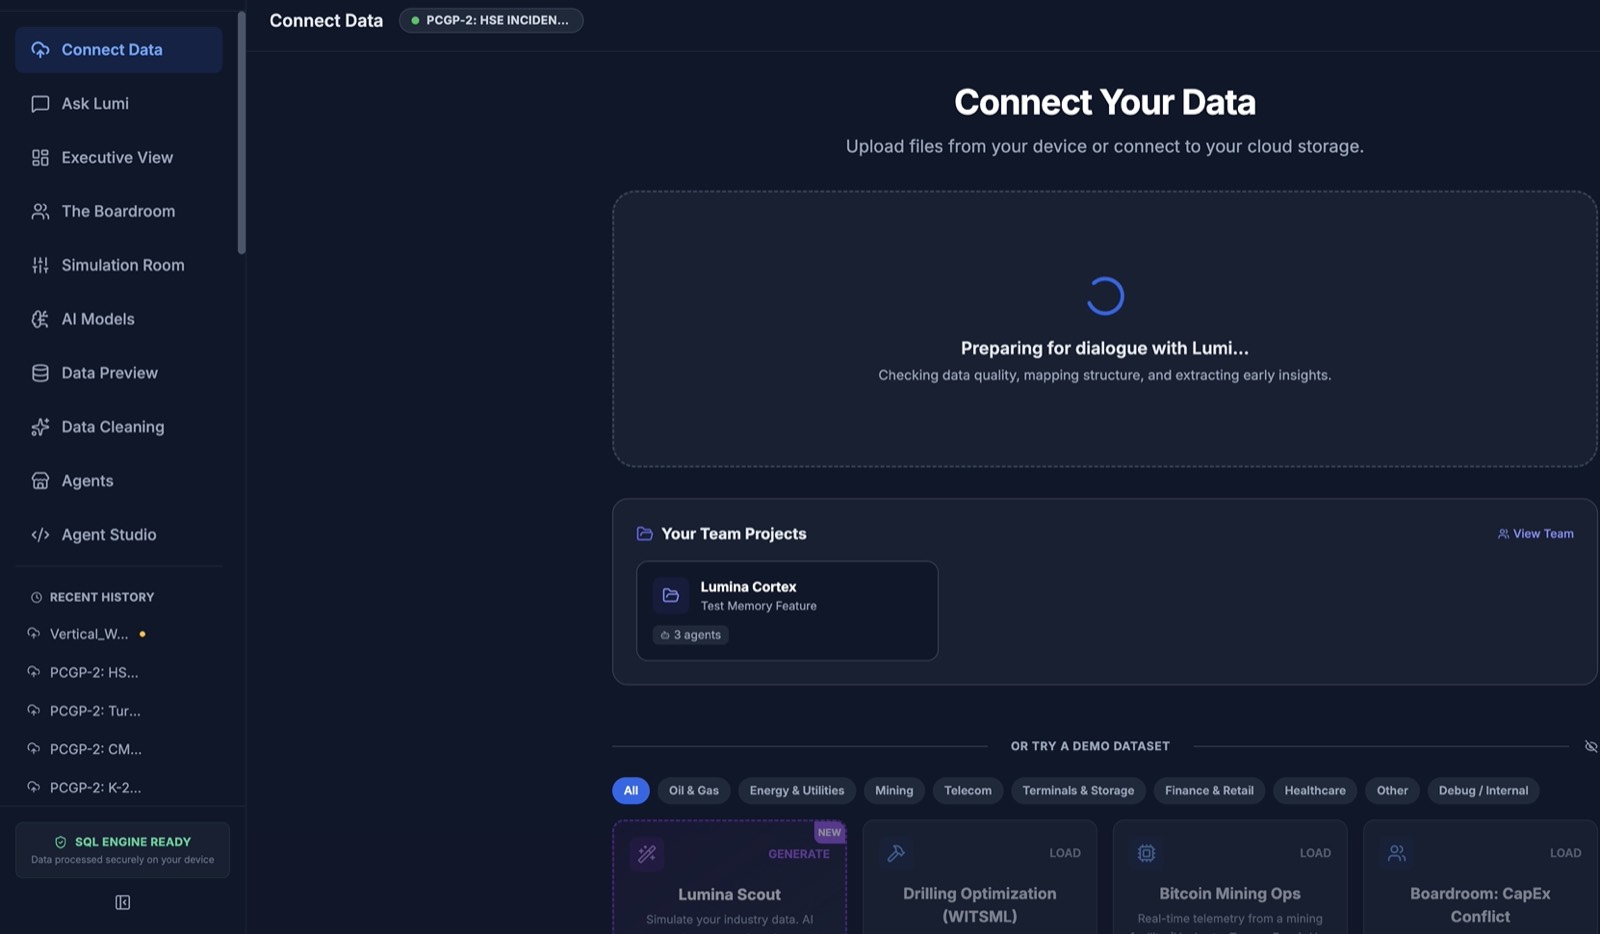Click the Data Preview database icon
Screen dimensions: 1600x934
[x=40, y=373]
